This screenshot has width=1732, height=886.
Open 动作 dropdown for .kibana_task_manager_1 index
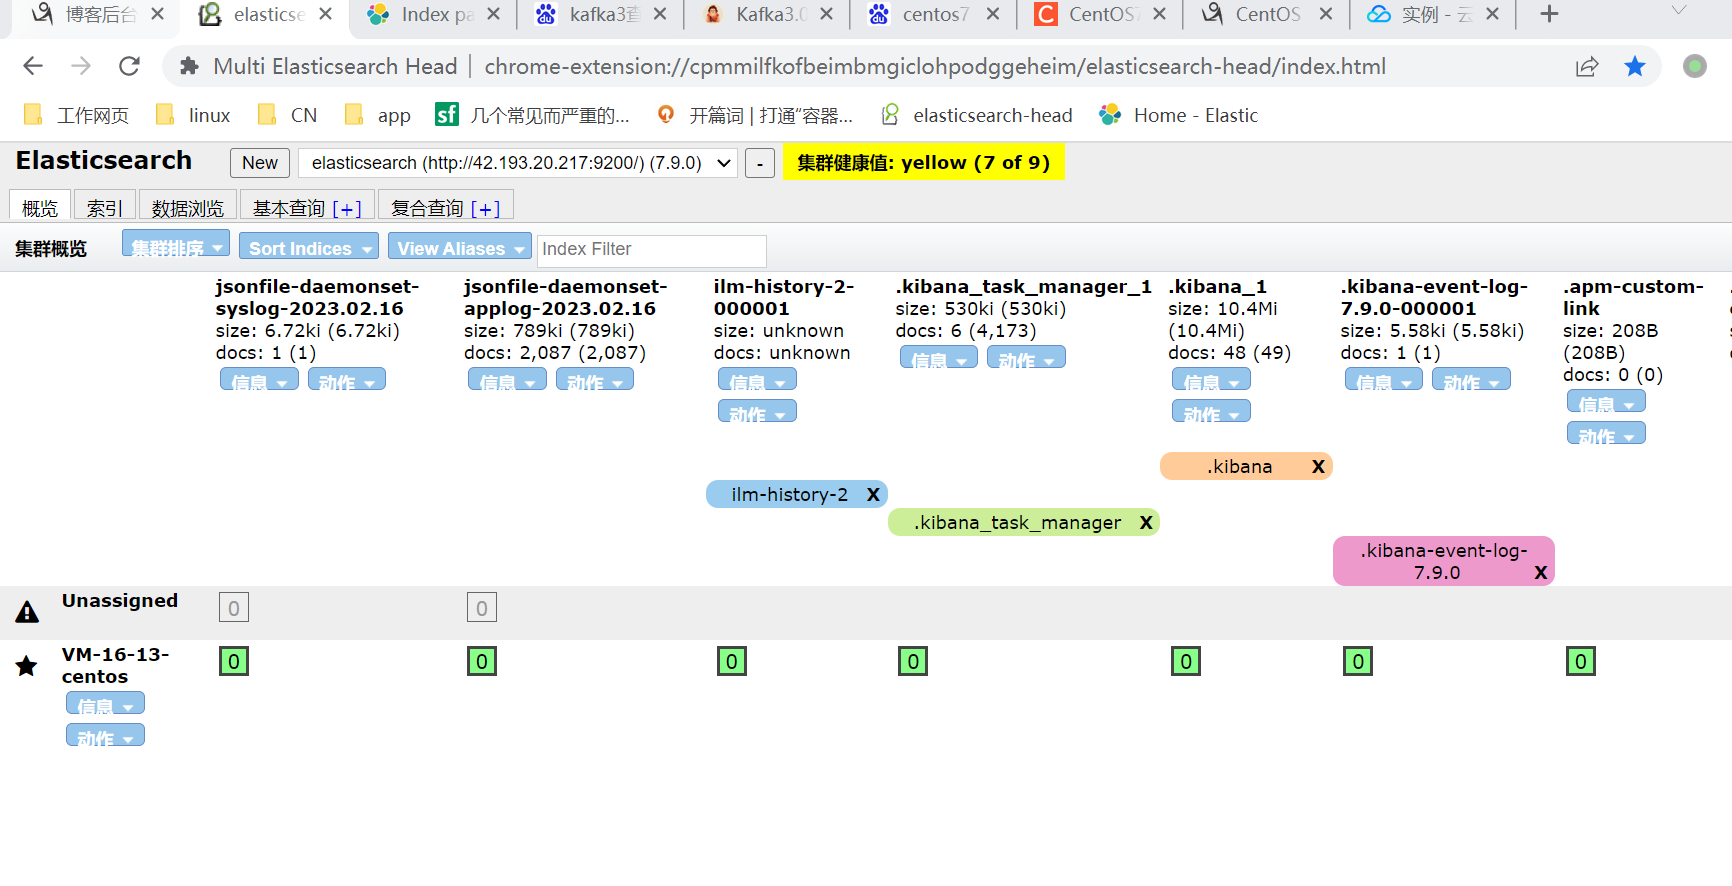1026,359
